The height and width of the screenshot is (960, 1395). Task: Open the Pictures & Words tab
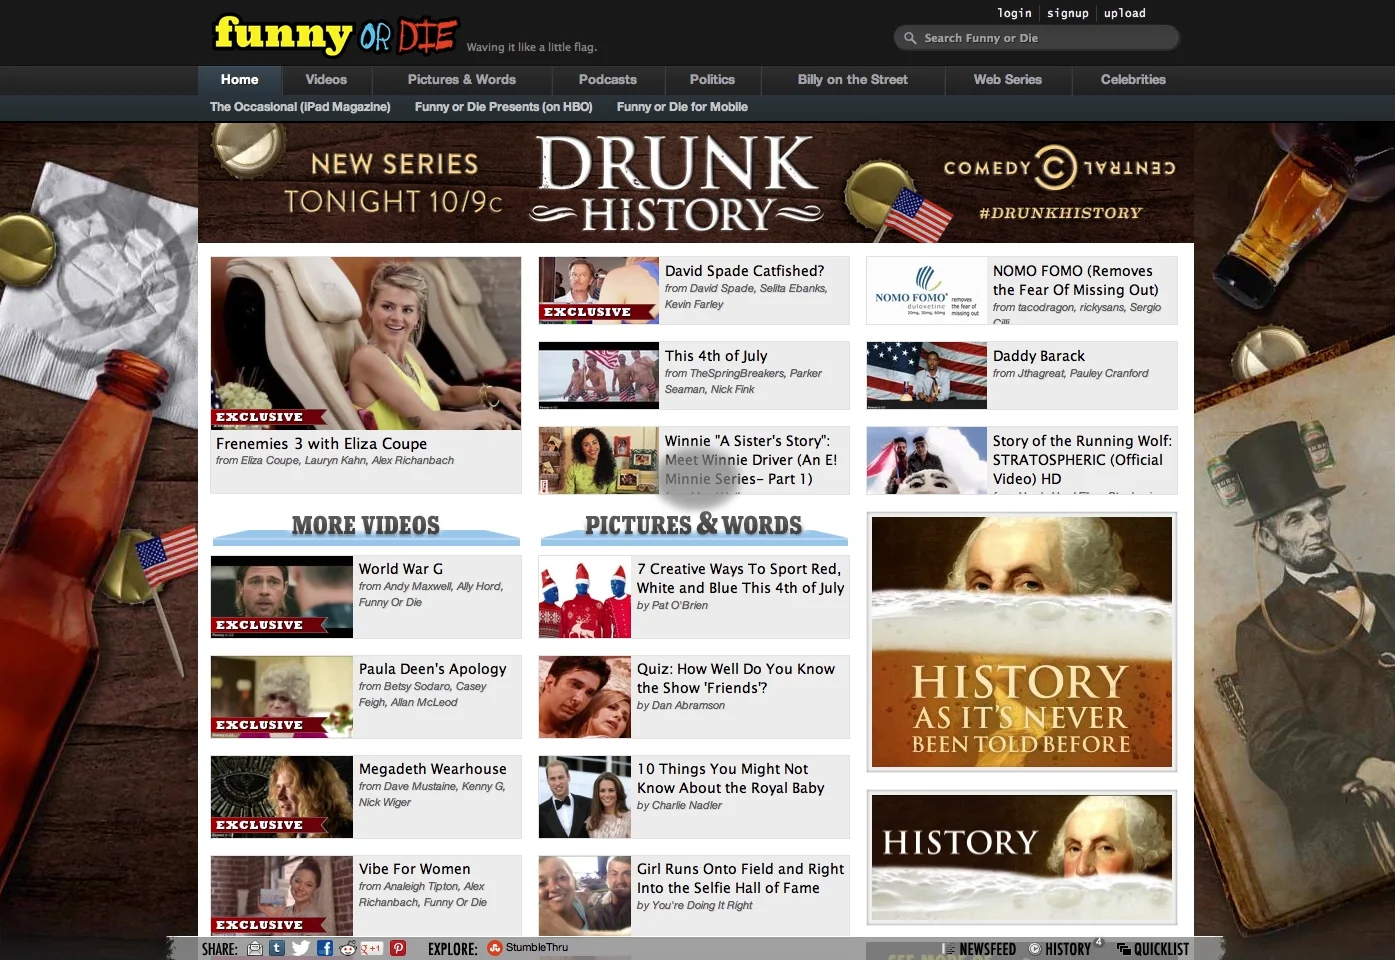[x=462, y=80]
